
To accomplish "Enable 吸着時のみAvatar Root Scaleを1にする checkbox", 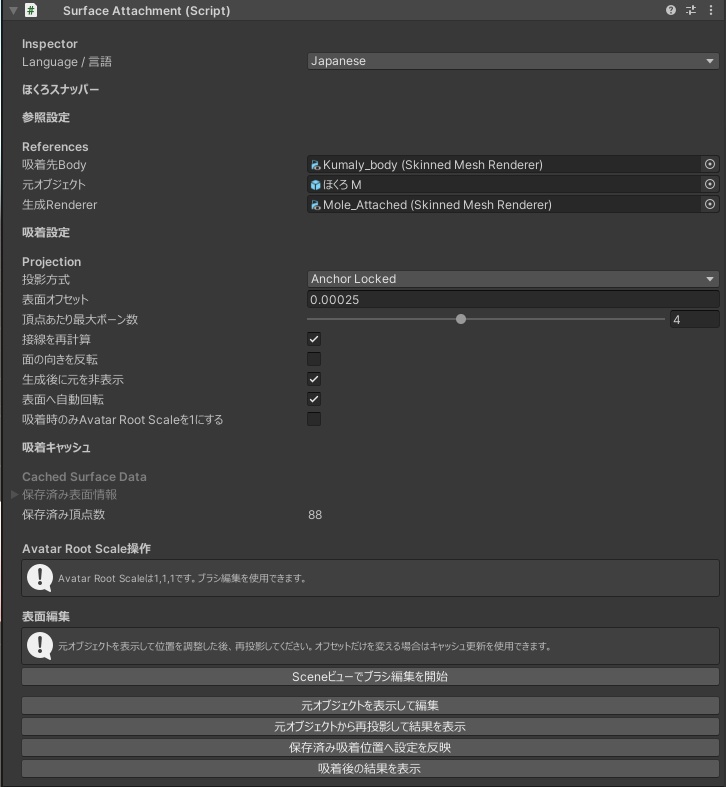I will 314,419.
